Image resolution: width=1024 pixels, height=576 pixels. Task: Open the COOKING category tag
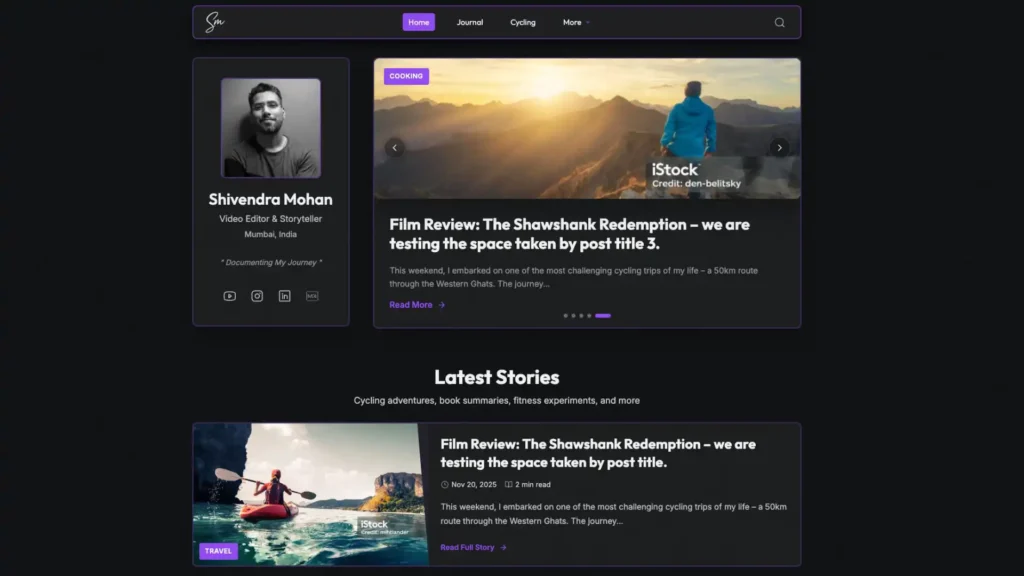pyautogui.click(x=406, y=76)
